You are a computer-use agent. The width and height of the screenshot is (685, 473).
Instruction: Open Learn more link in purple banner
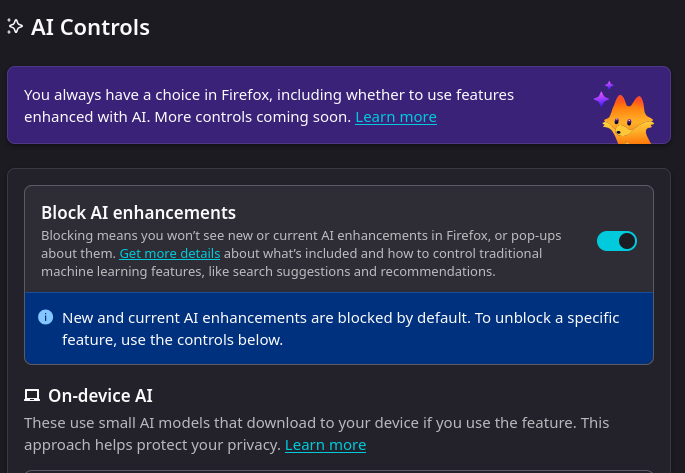point(395,117)
